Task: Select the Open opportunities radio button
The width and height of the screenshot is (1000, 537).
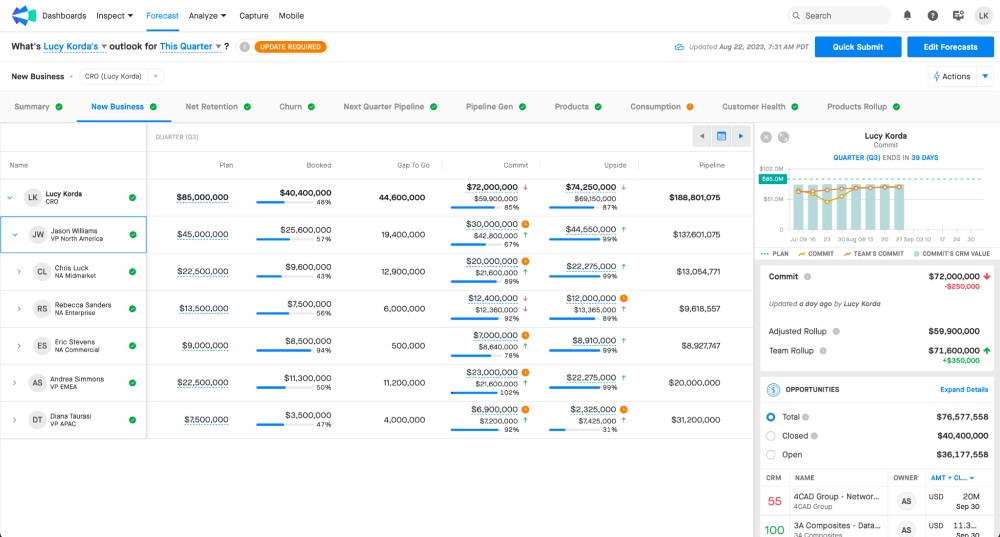Action: (770, 455)
